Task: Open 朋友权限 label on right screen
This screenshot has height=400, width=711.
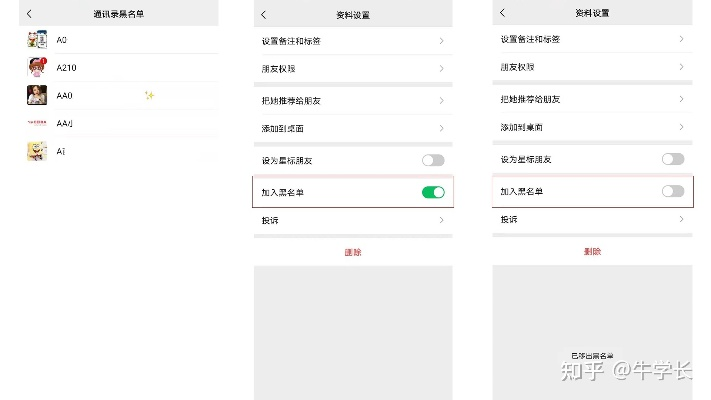Action: (517, 67)
